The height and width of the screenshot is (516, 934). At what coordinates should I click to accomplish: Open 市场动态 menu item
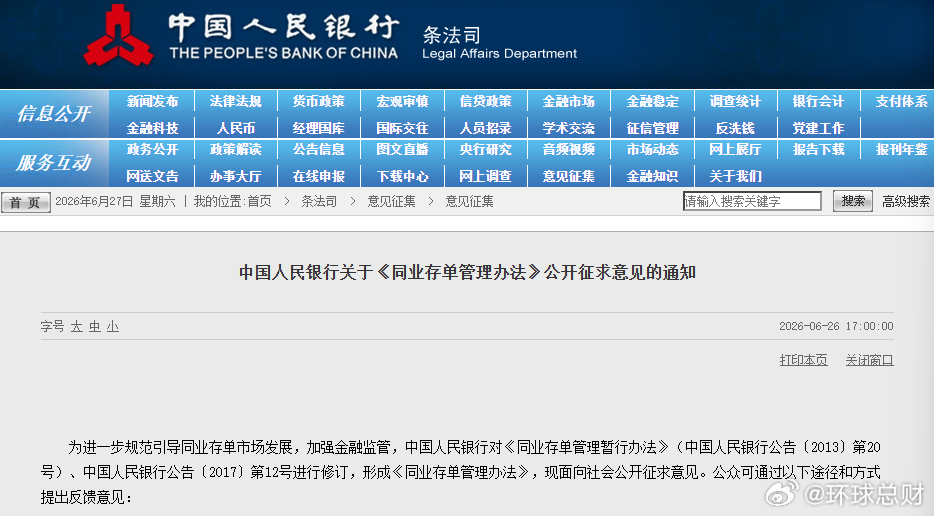(x=652, y=150)
